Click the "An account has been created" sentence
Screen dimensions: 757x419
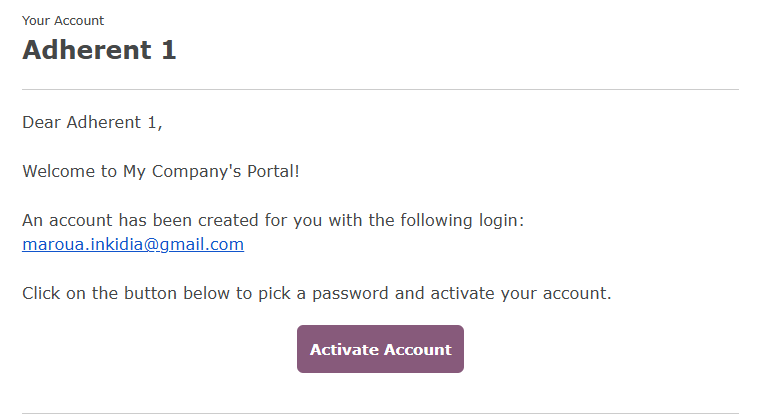point(272,220)
